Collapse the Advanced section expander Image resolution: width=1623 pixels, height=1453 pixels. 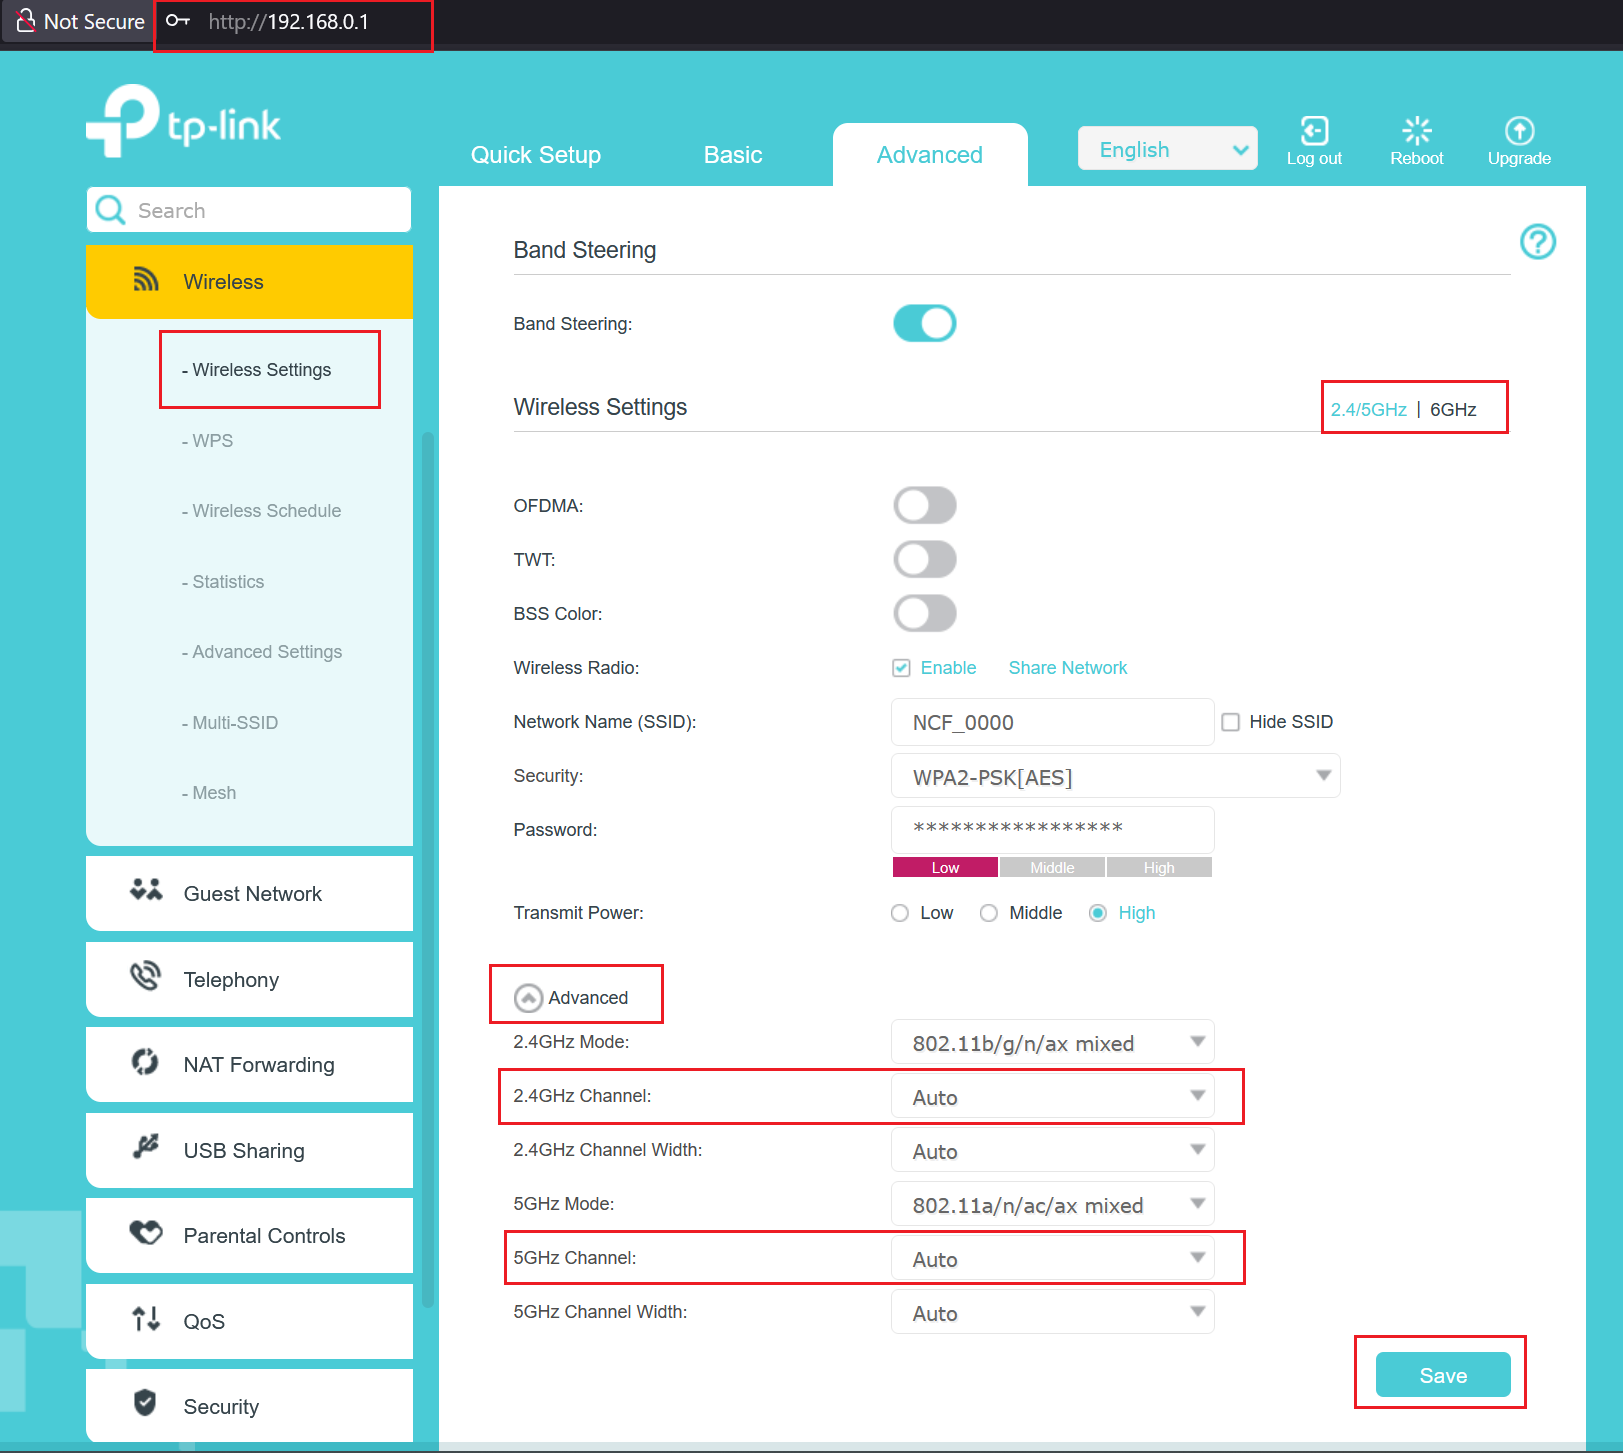pos(528,998)
